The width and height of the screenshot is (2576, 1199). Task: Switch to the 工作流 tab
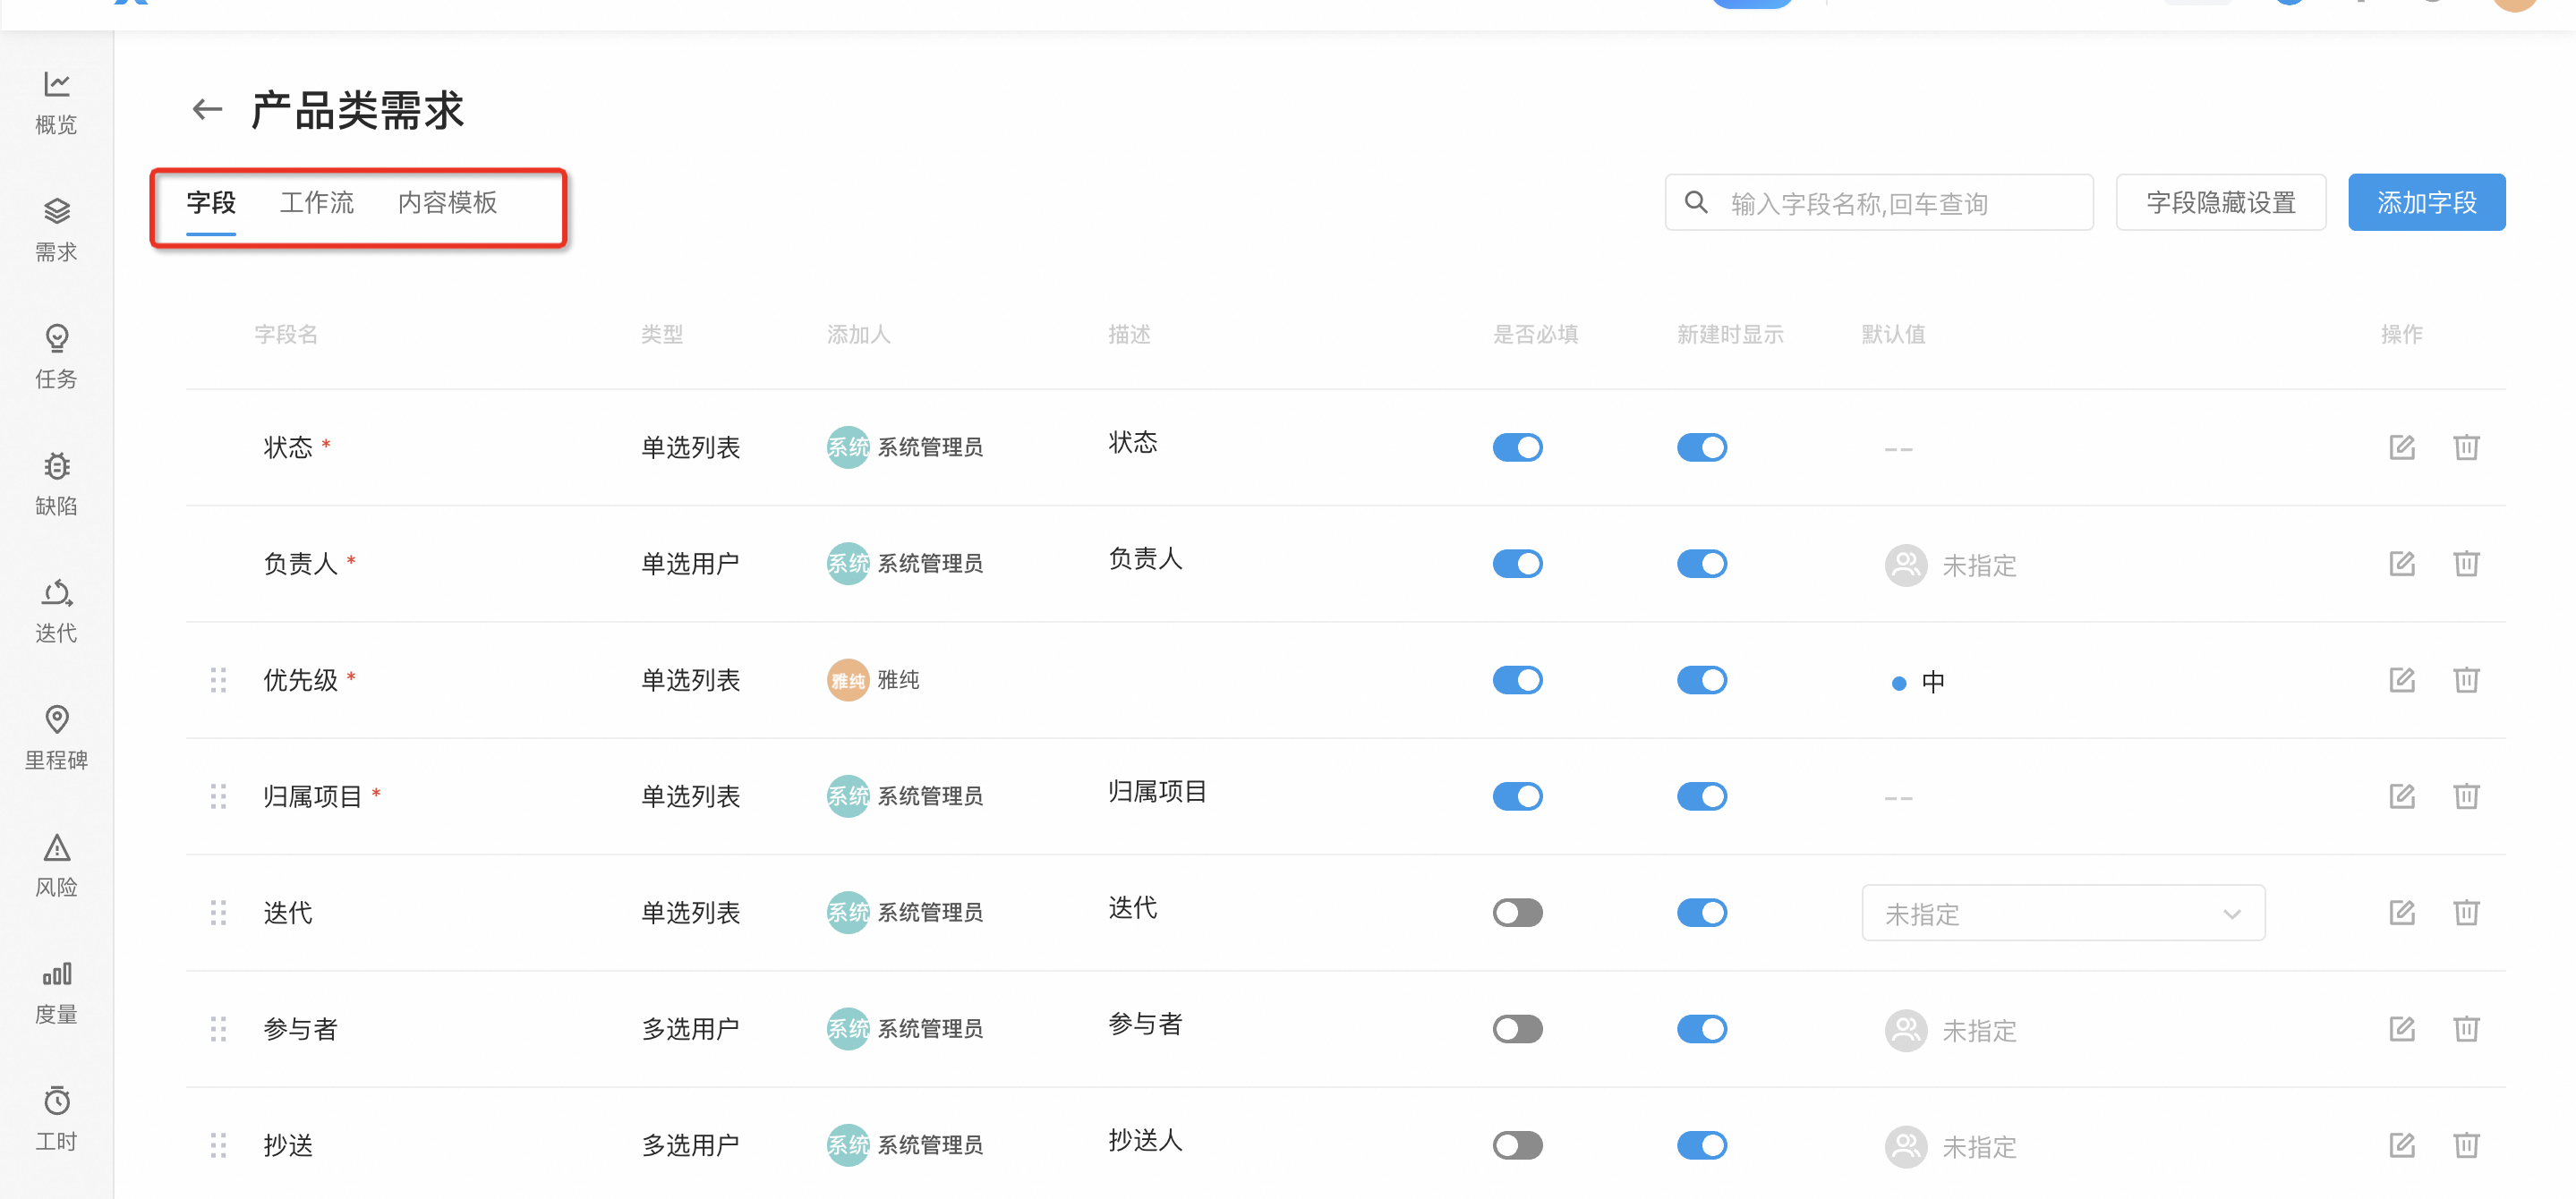pos(316,203)
